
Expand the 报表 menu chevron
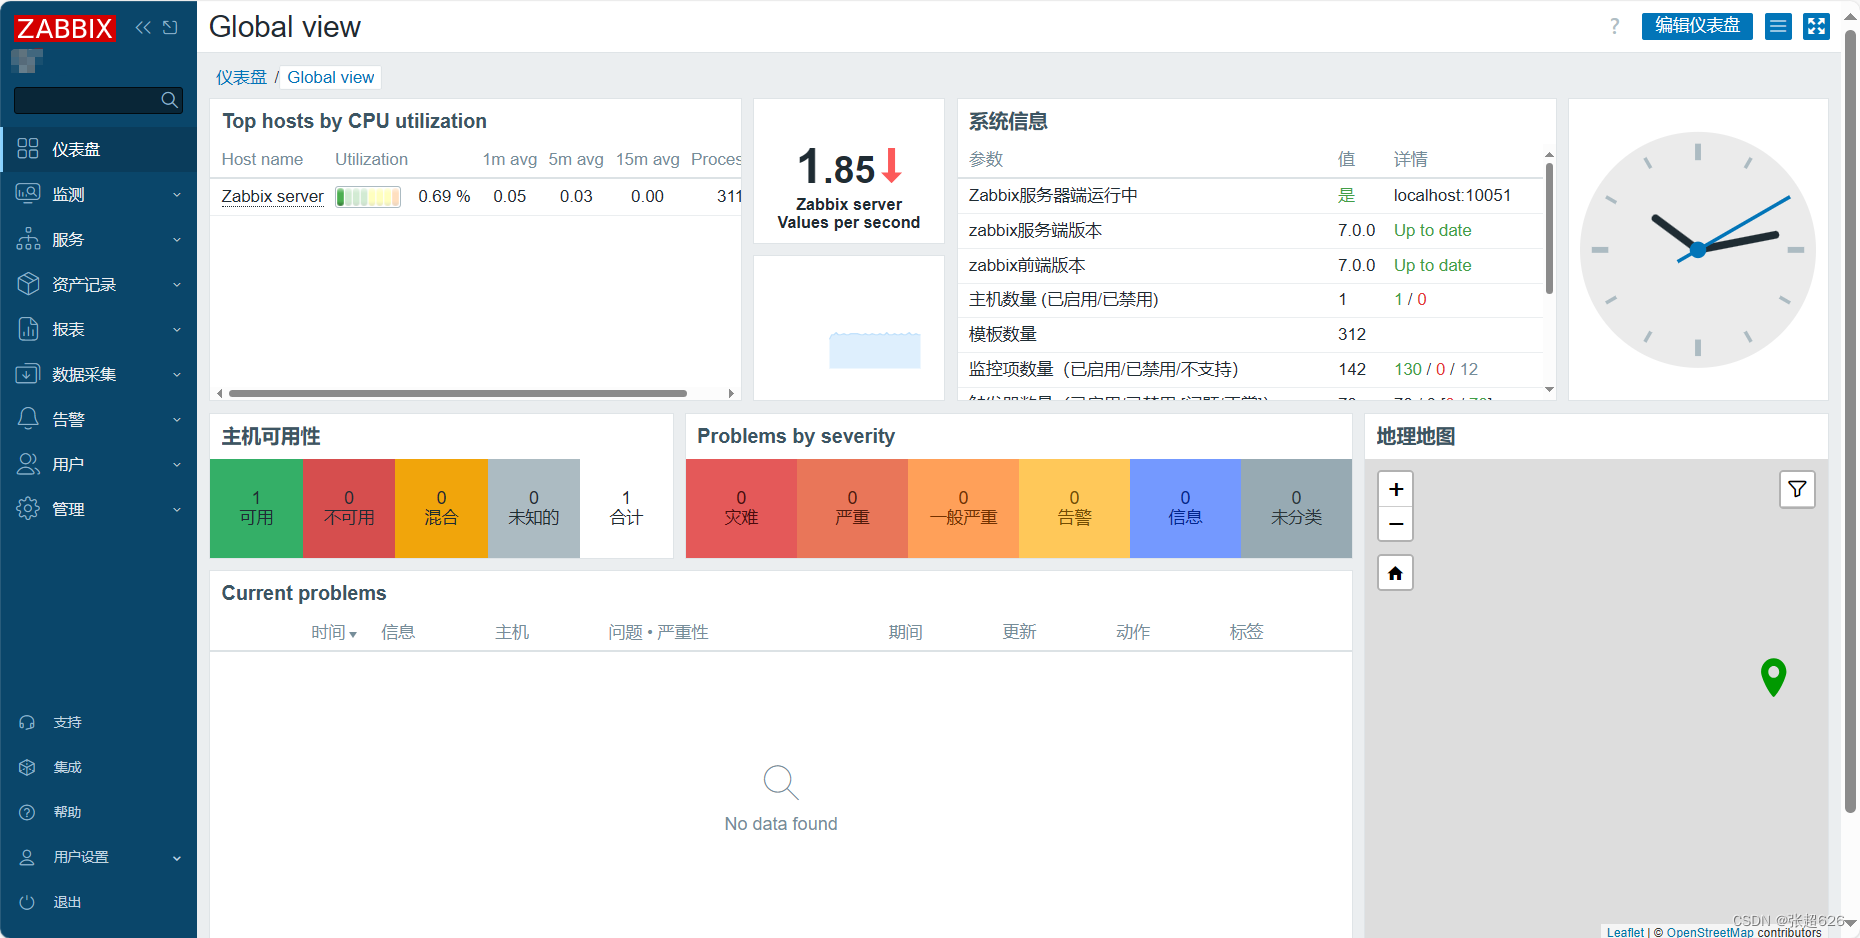(177, 330)
